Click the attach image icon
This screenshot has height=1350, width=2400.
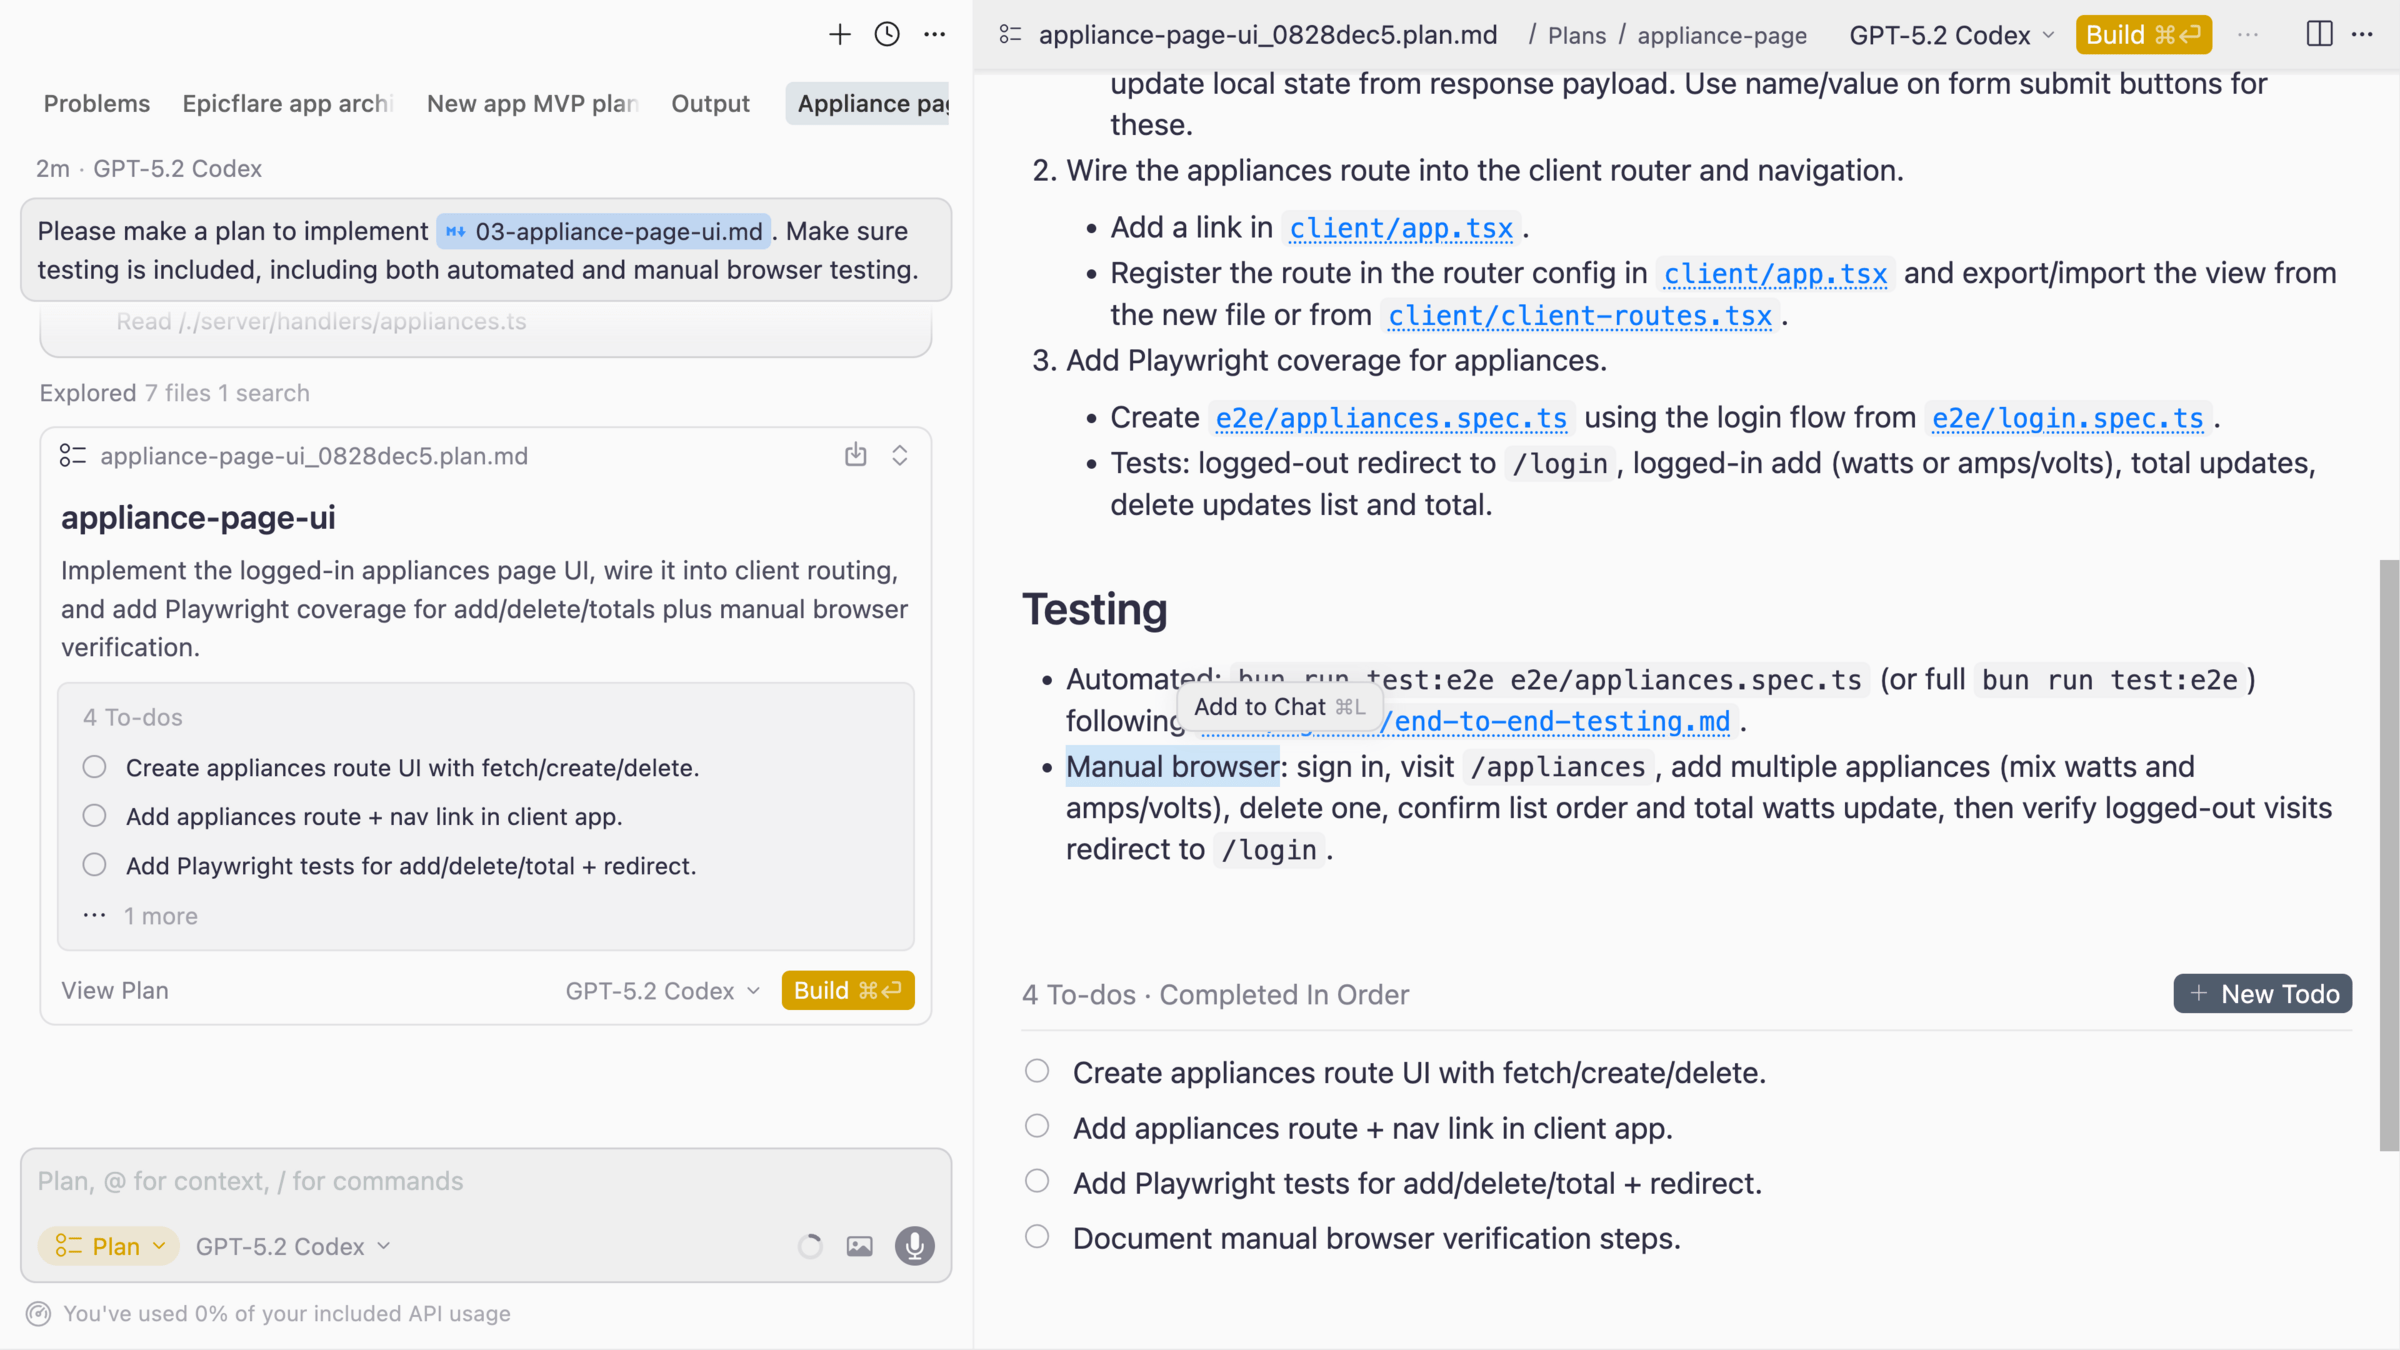pyautogui.click(x=860, y=1246)
